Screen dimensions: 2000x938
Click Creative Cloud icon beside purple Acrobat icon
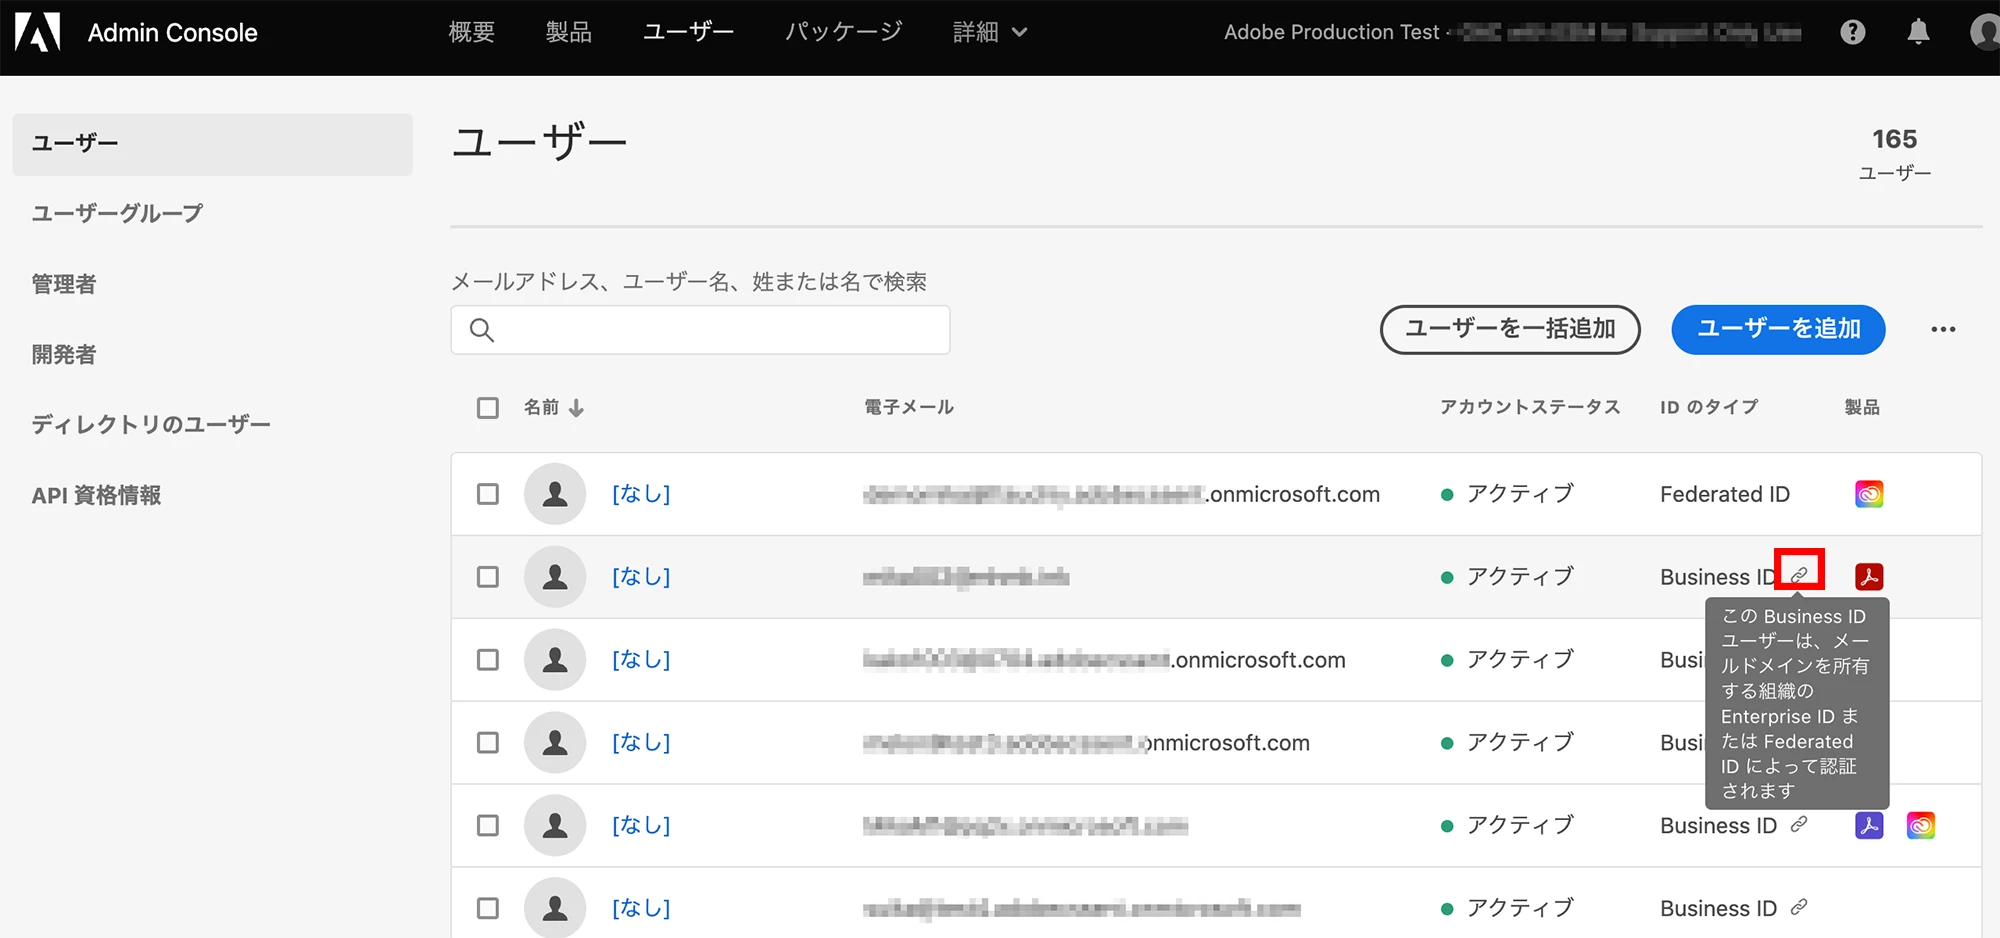1921,825
